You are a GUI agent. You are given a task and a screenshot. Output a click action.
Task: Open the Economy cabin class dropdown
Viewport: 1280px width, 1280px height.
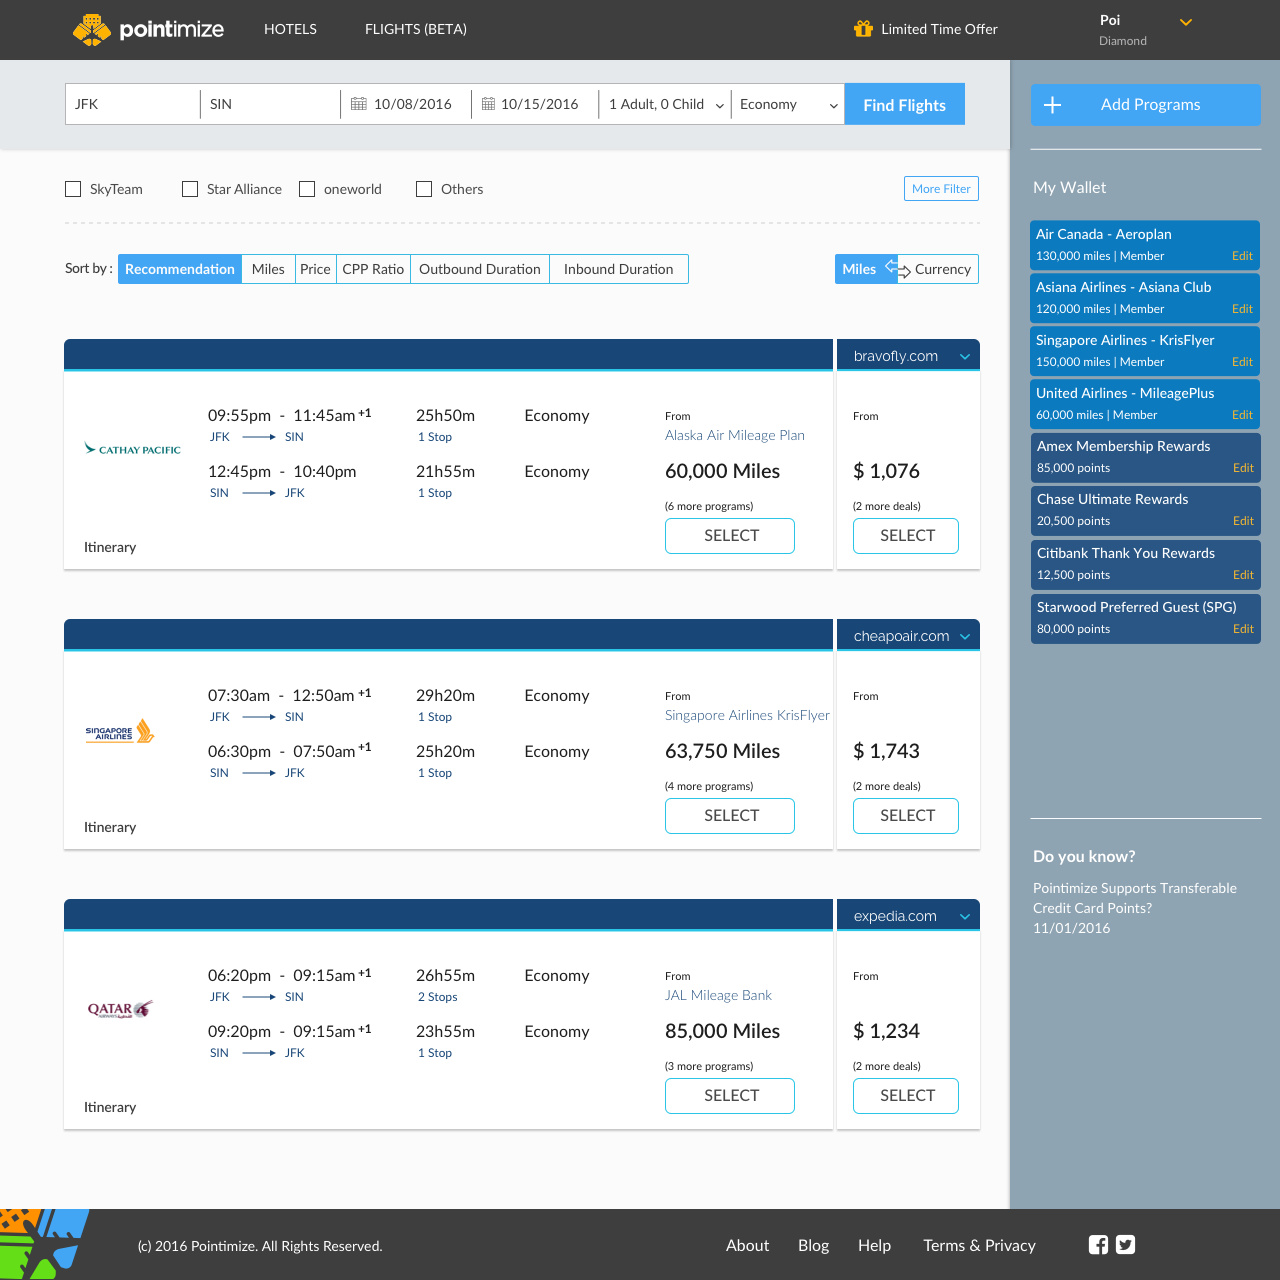click(788, 104)
